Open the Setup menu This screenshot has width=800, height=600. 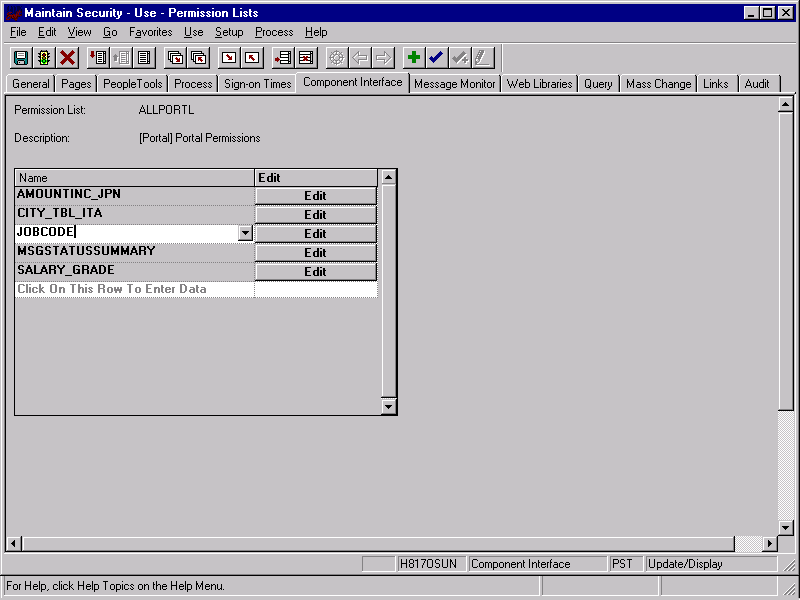(x=229, y=32)
